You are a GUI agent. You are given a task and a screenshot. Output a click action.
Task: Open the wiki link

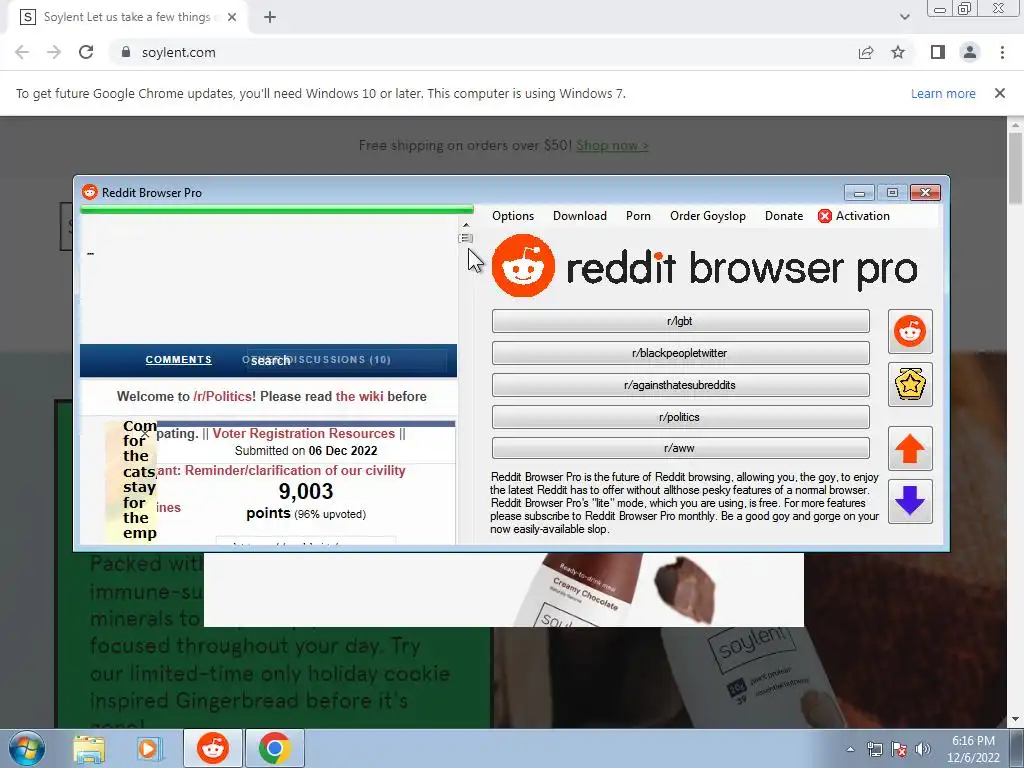click(x=359, y=396)
